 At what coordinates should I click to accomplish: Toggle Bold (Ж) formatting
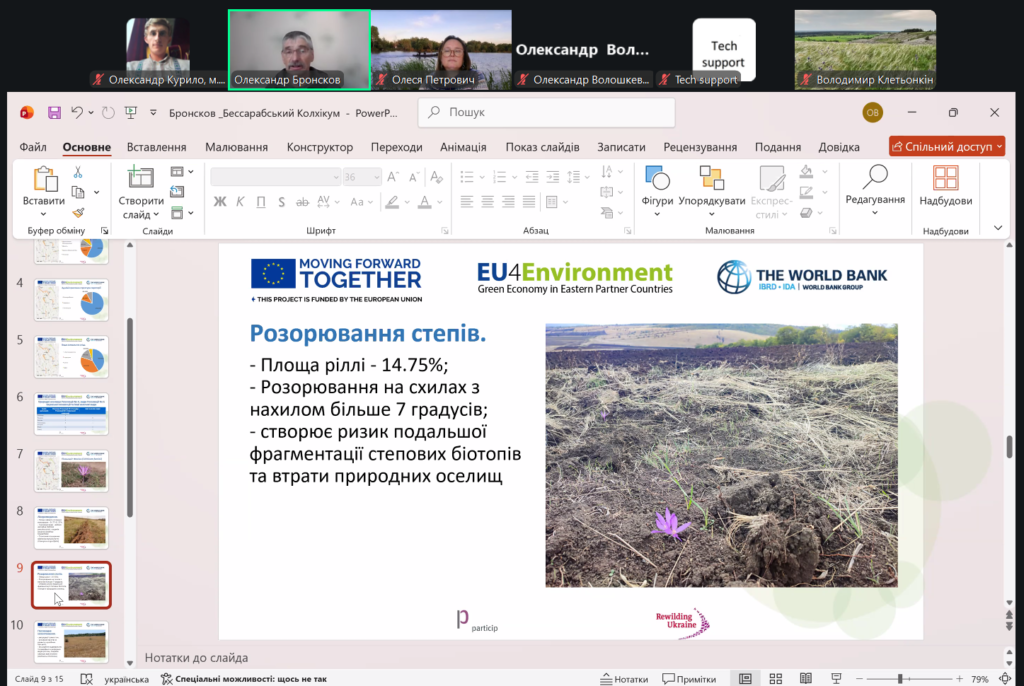(x=220, y=202)
